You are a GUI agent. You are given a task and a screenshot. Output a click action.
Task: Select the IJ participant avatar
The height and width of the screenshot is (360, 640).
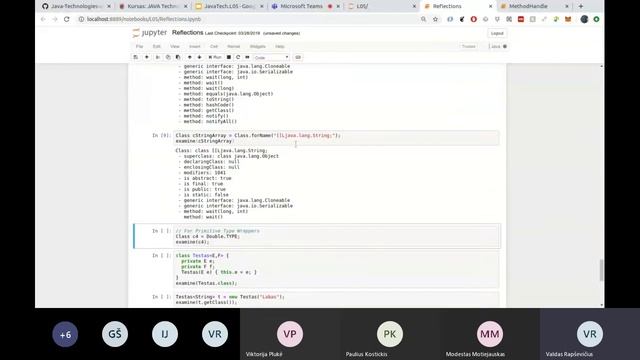click(x=165, y=334)
